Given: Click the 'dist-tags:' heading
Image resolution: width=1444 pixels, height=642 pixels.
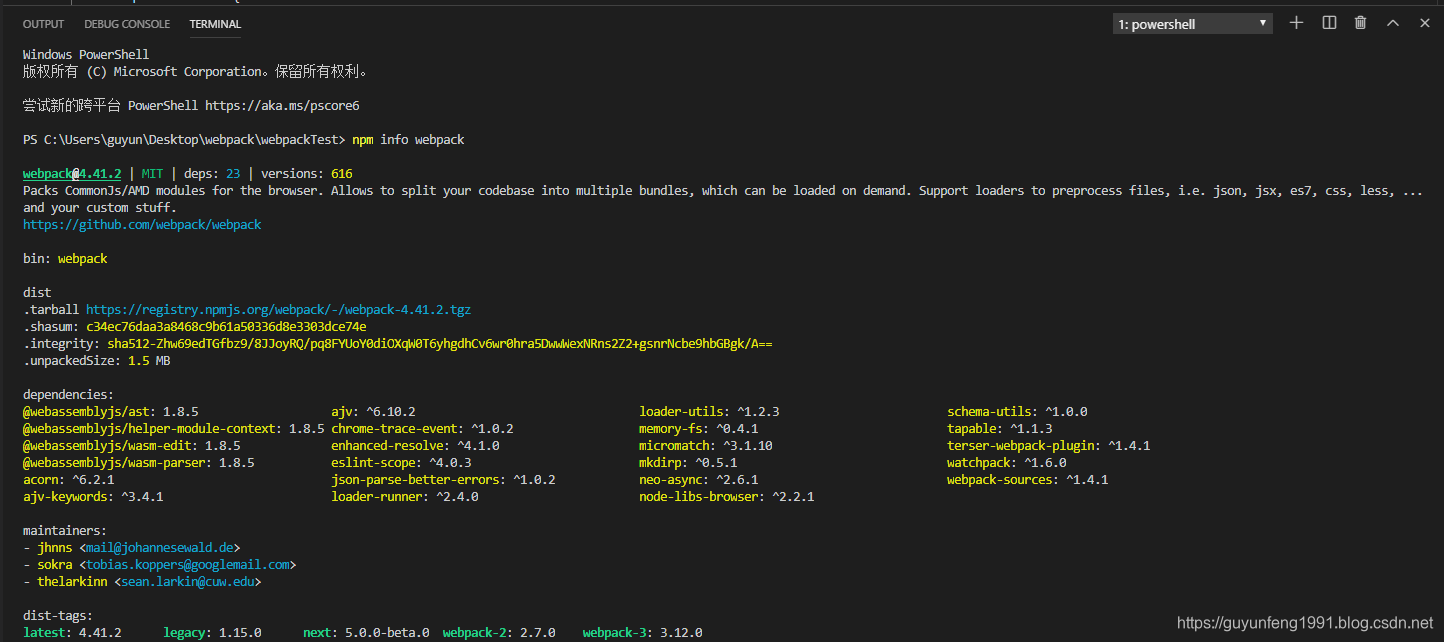Looking at the screenshot, I should tap(58, 616).
